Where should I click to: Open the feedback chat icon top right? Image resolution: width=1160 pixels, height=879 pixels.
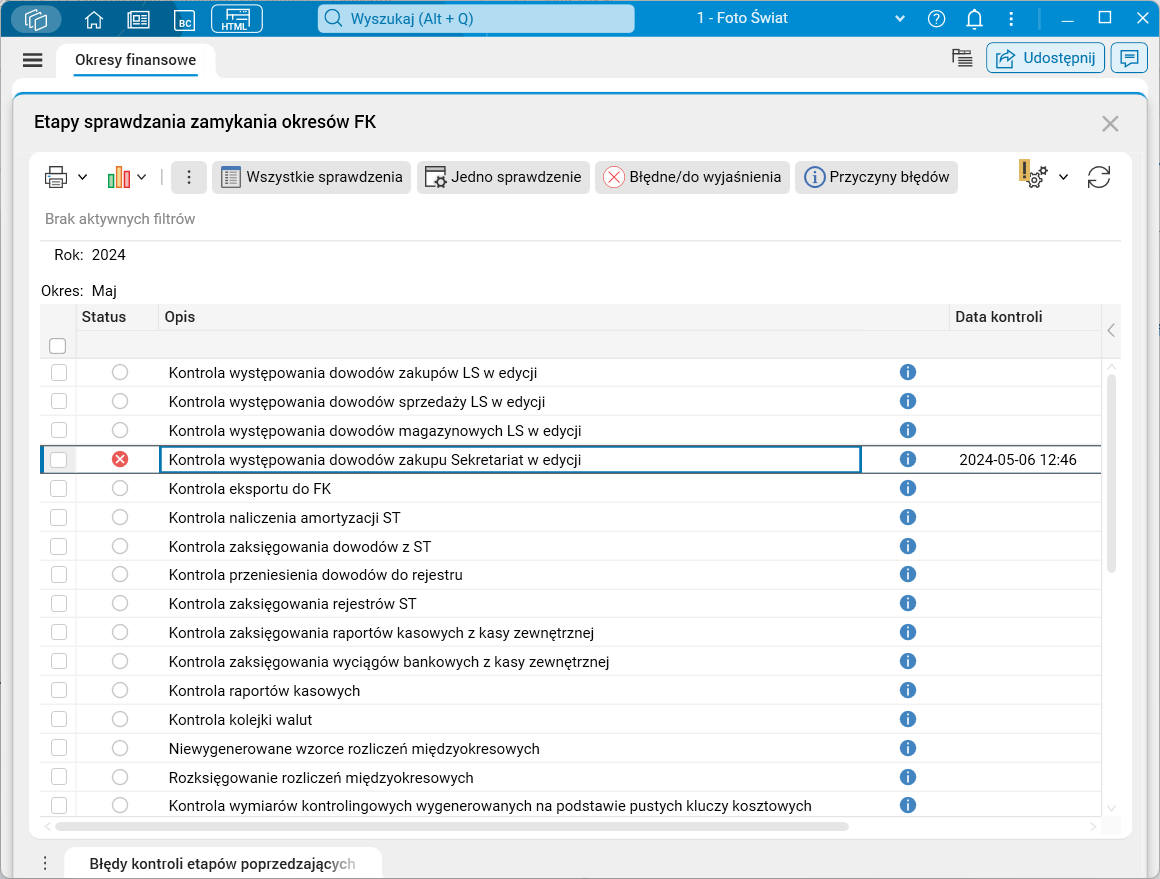(x=1128, y=57)
